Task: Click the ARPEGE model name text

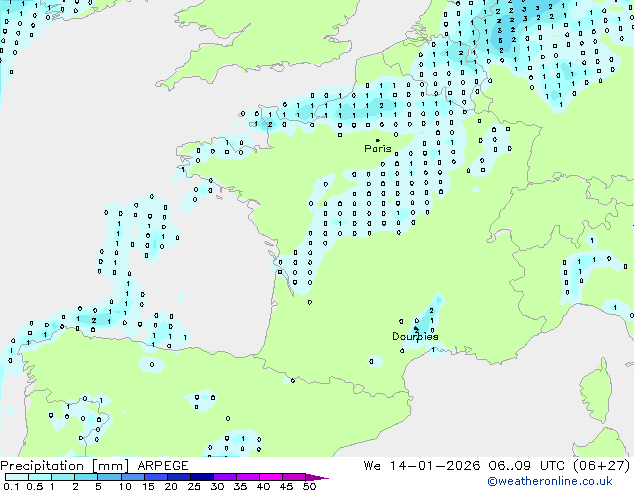Action: pyautogui.click(x=163, y=466)
